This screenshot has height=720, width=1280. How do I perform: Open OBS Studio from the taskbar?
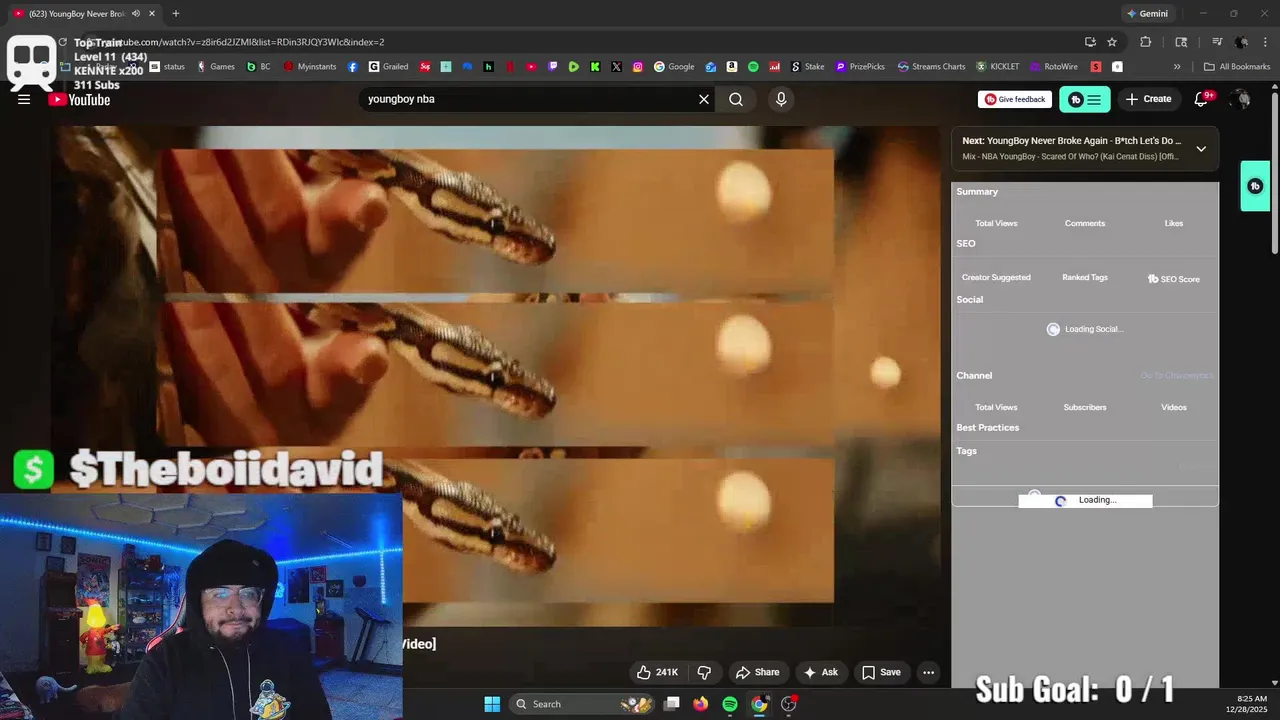pos(789,704)
